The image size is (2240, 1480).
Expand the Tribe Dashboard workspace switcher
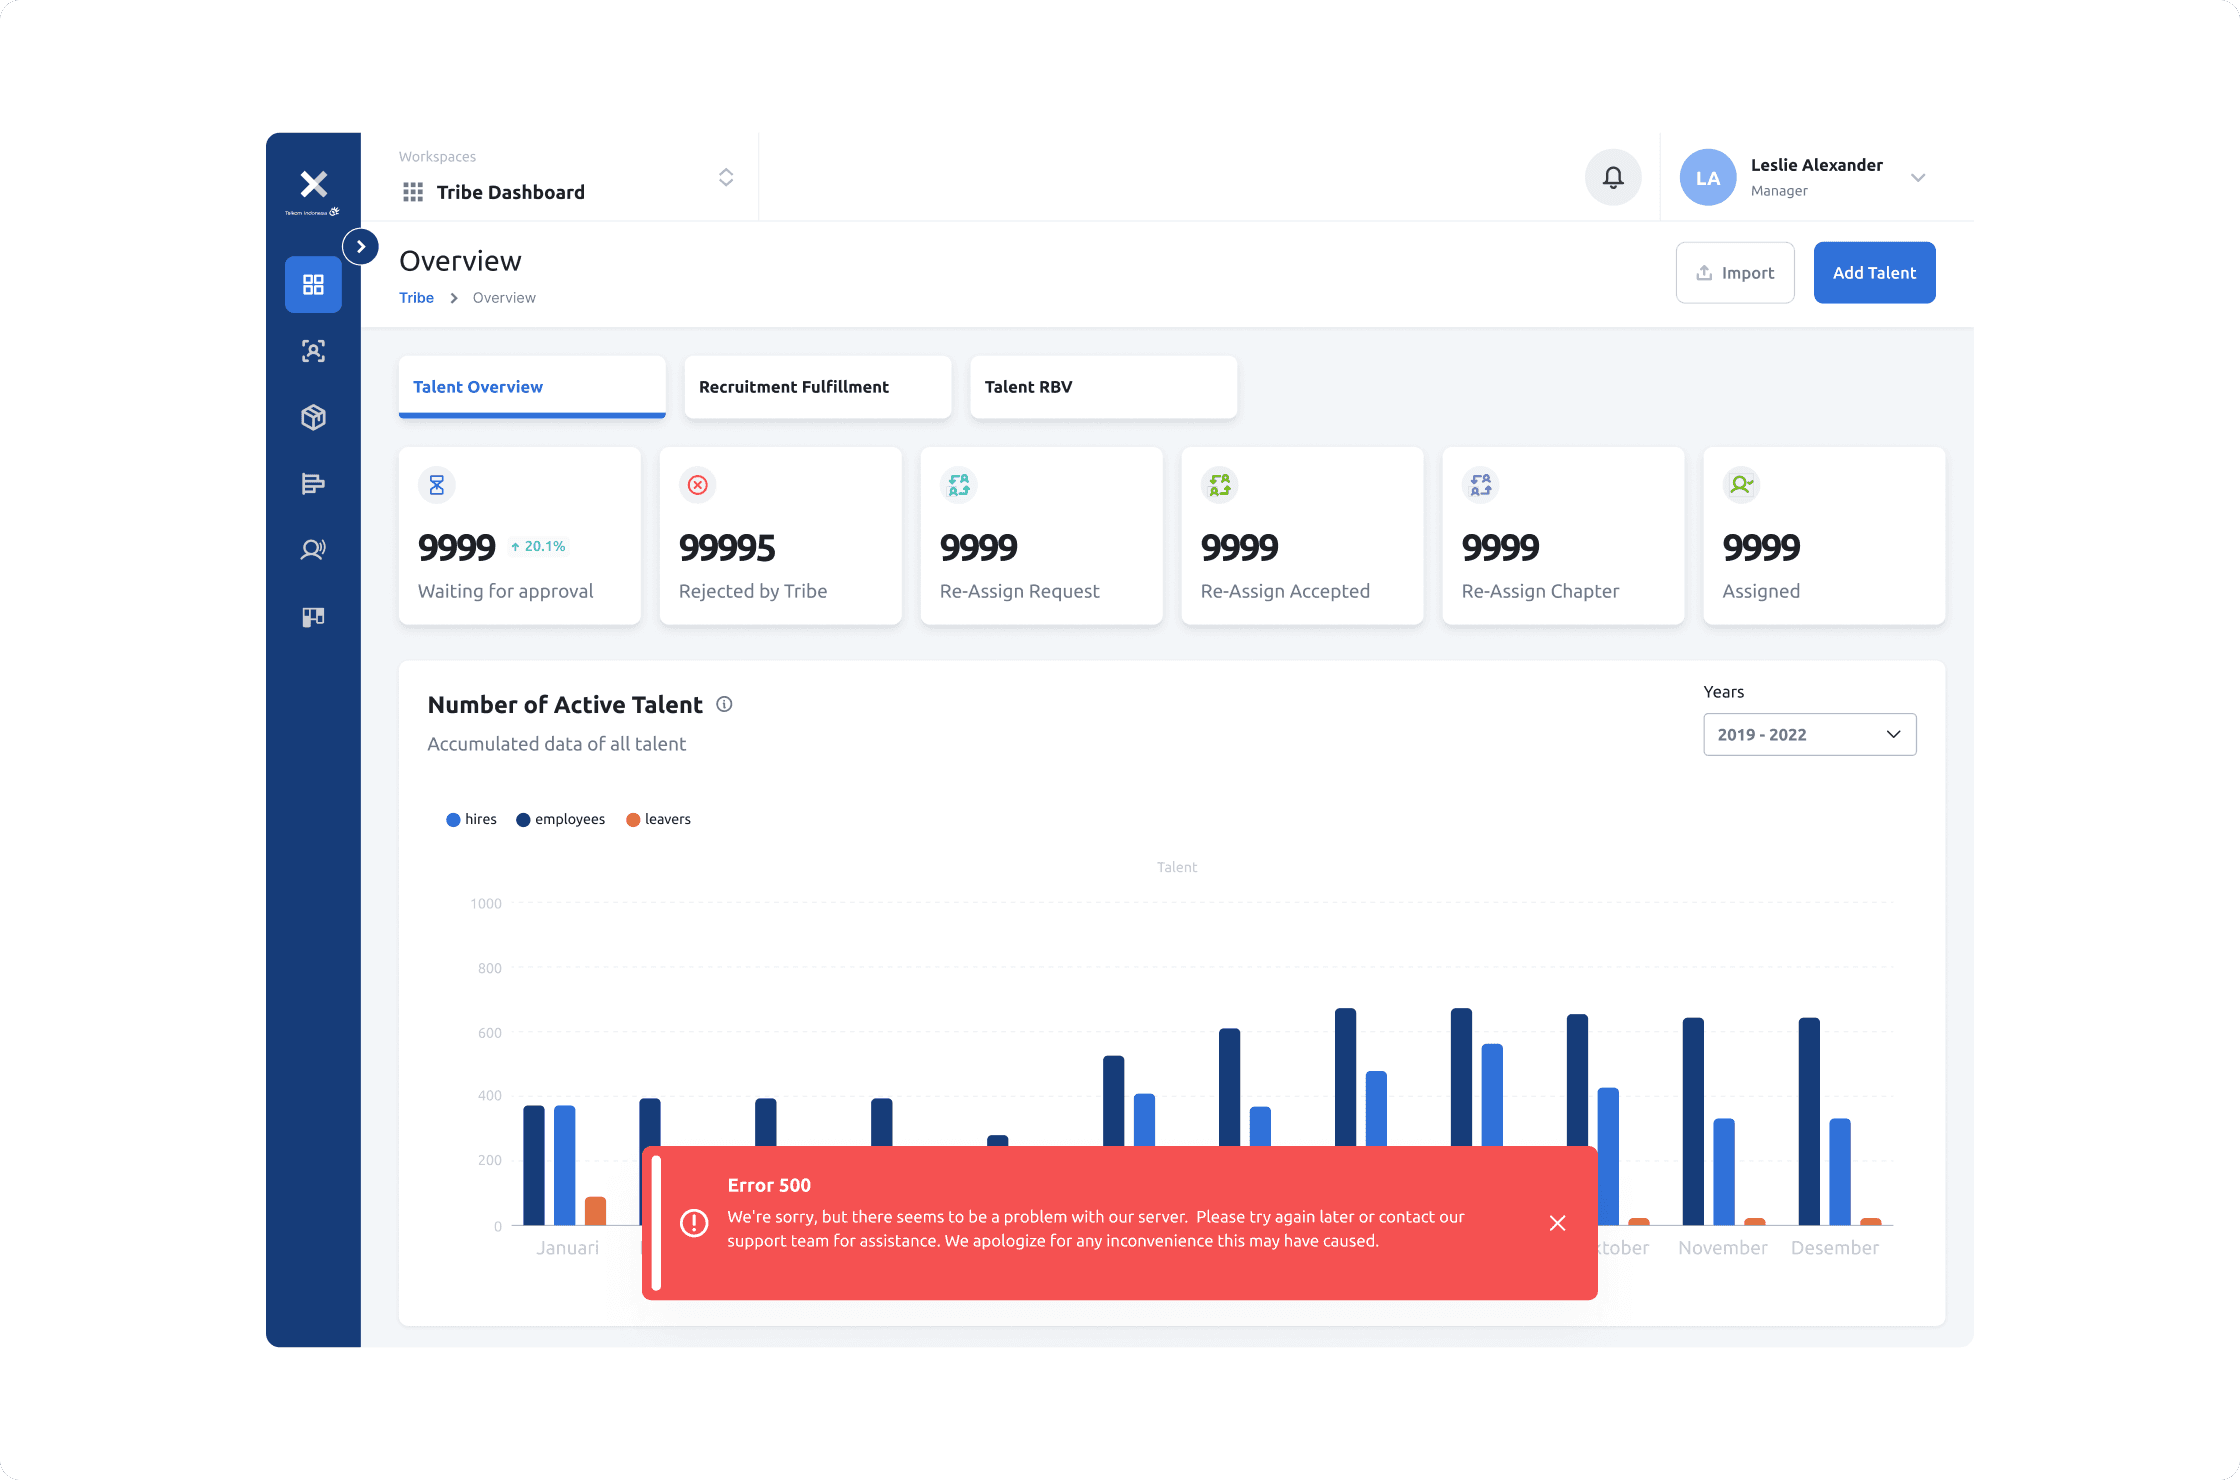(726, 178)
